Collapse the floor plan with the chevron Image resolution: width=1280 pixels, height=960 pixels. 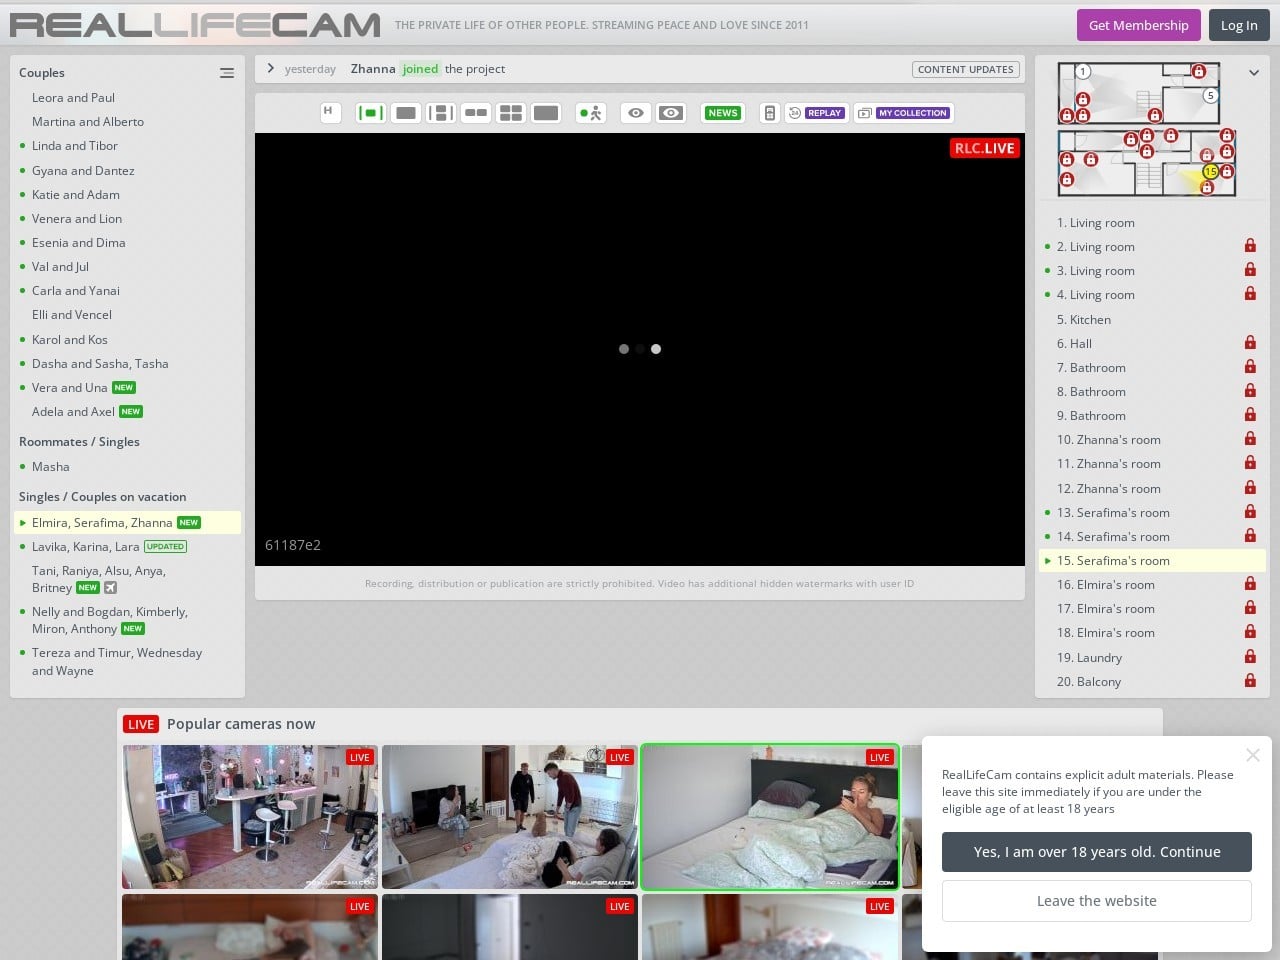(x=1253, y=73)
